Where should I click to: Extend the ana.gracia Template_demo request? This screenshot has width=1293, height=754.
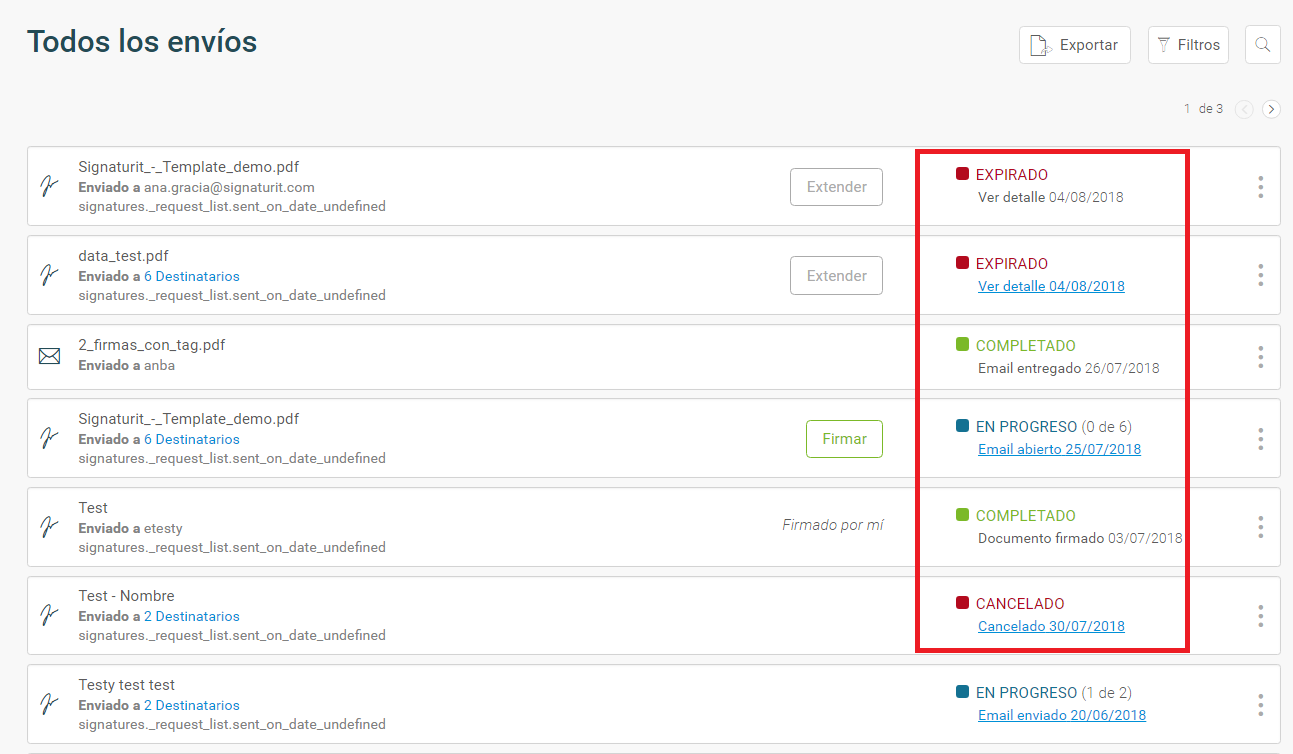pyautogui.click(x=836, y=187)
